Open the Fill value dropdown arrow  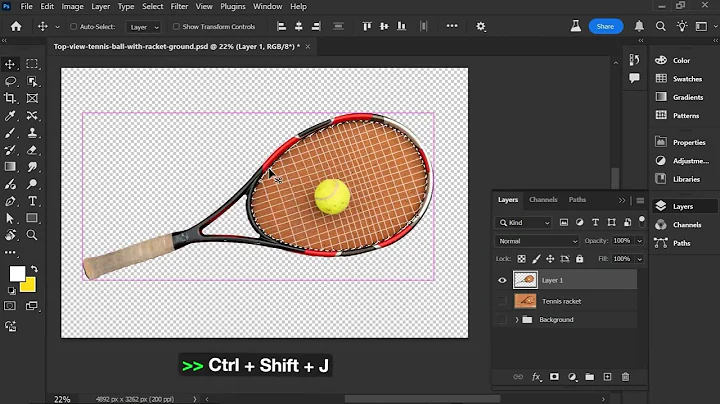click(640, 259)
